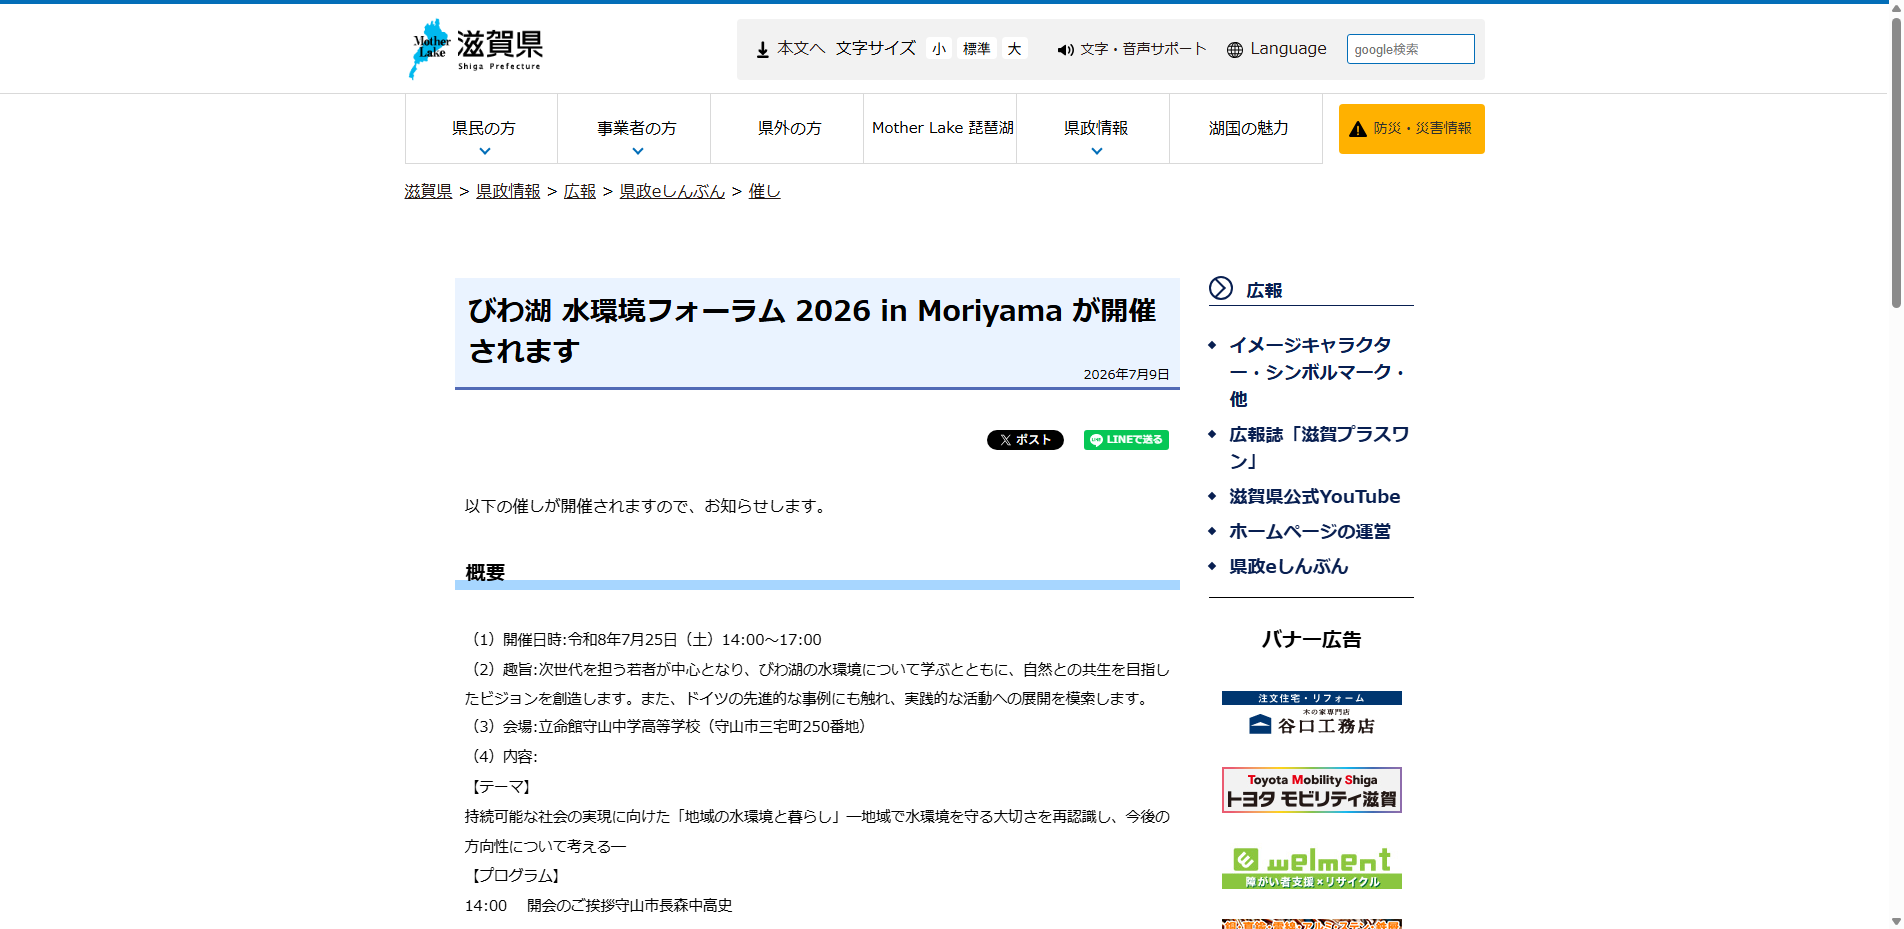
Task: Open ホームページの運営 link
Action: coord(1309,531)
